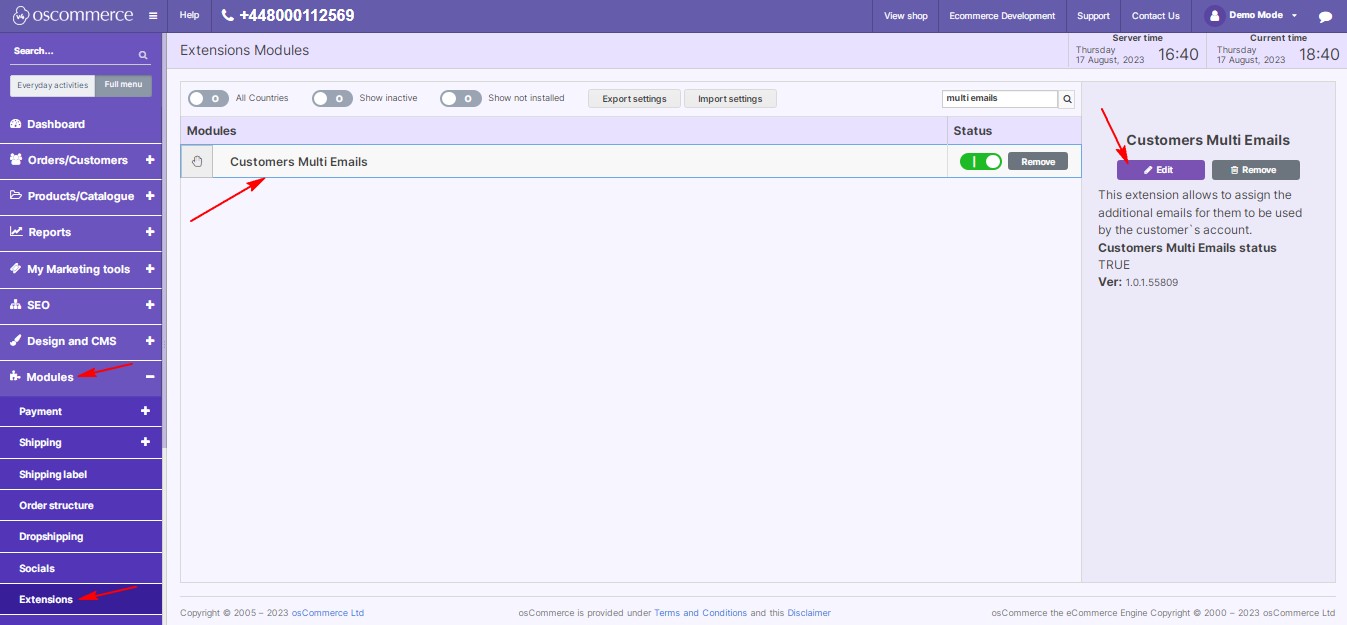Click the oscommerce logo
The image size is (1347, 625).
point(72,15)
